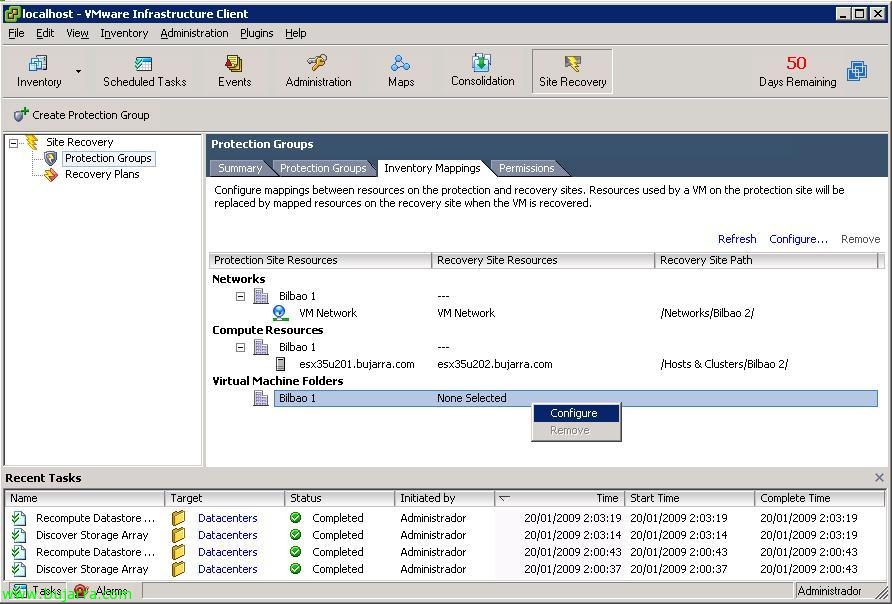Sort by Recovery Site Resources column
Screen dimensions: 892x604
[543, 260]
